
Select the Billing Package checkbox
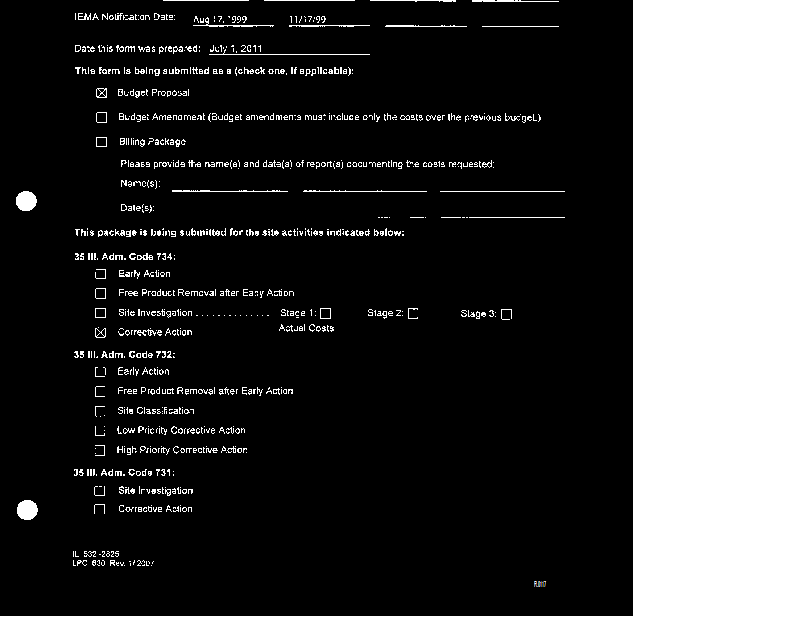coord(101,142)
